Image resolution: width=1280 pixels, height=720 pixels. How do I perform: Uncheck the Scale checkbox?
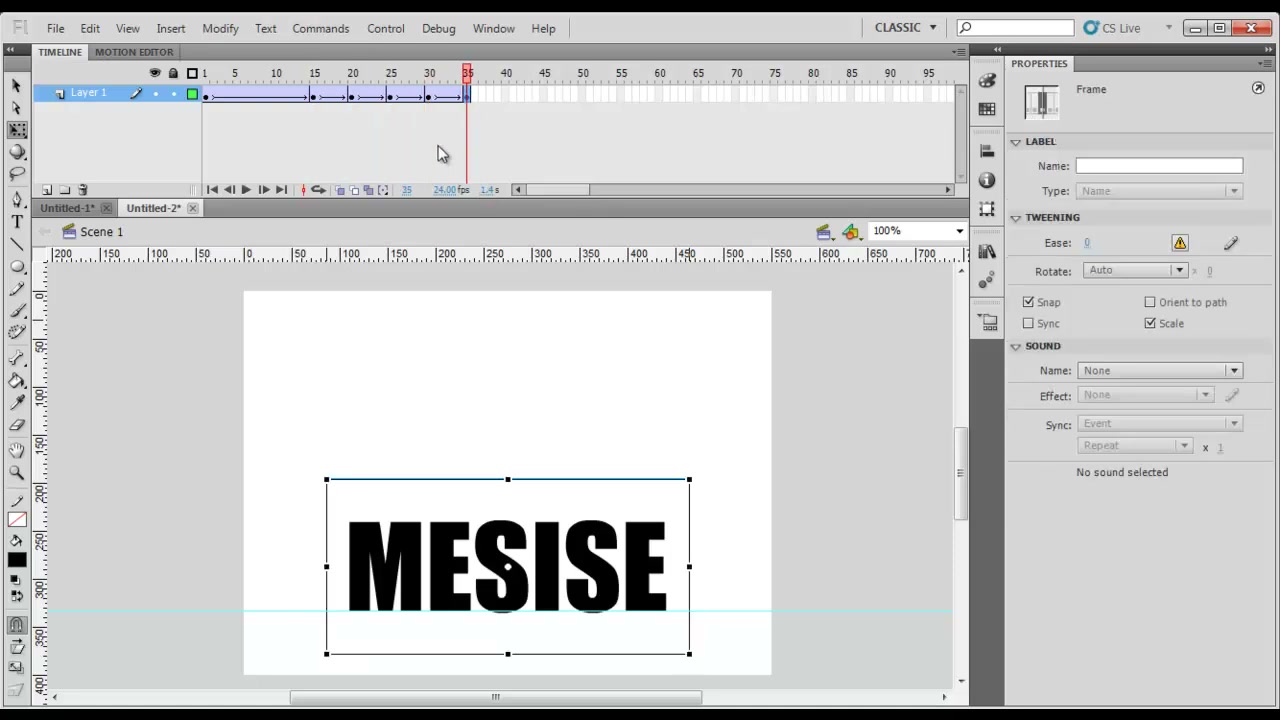coord(1150,324)
